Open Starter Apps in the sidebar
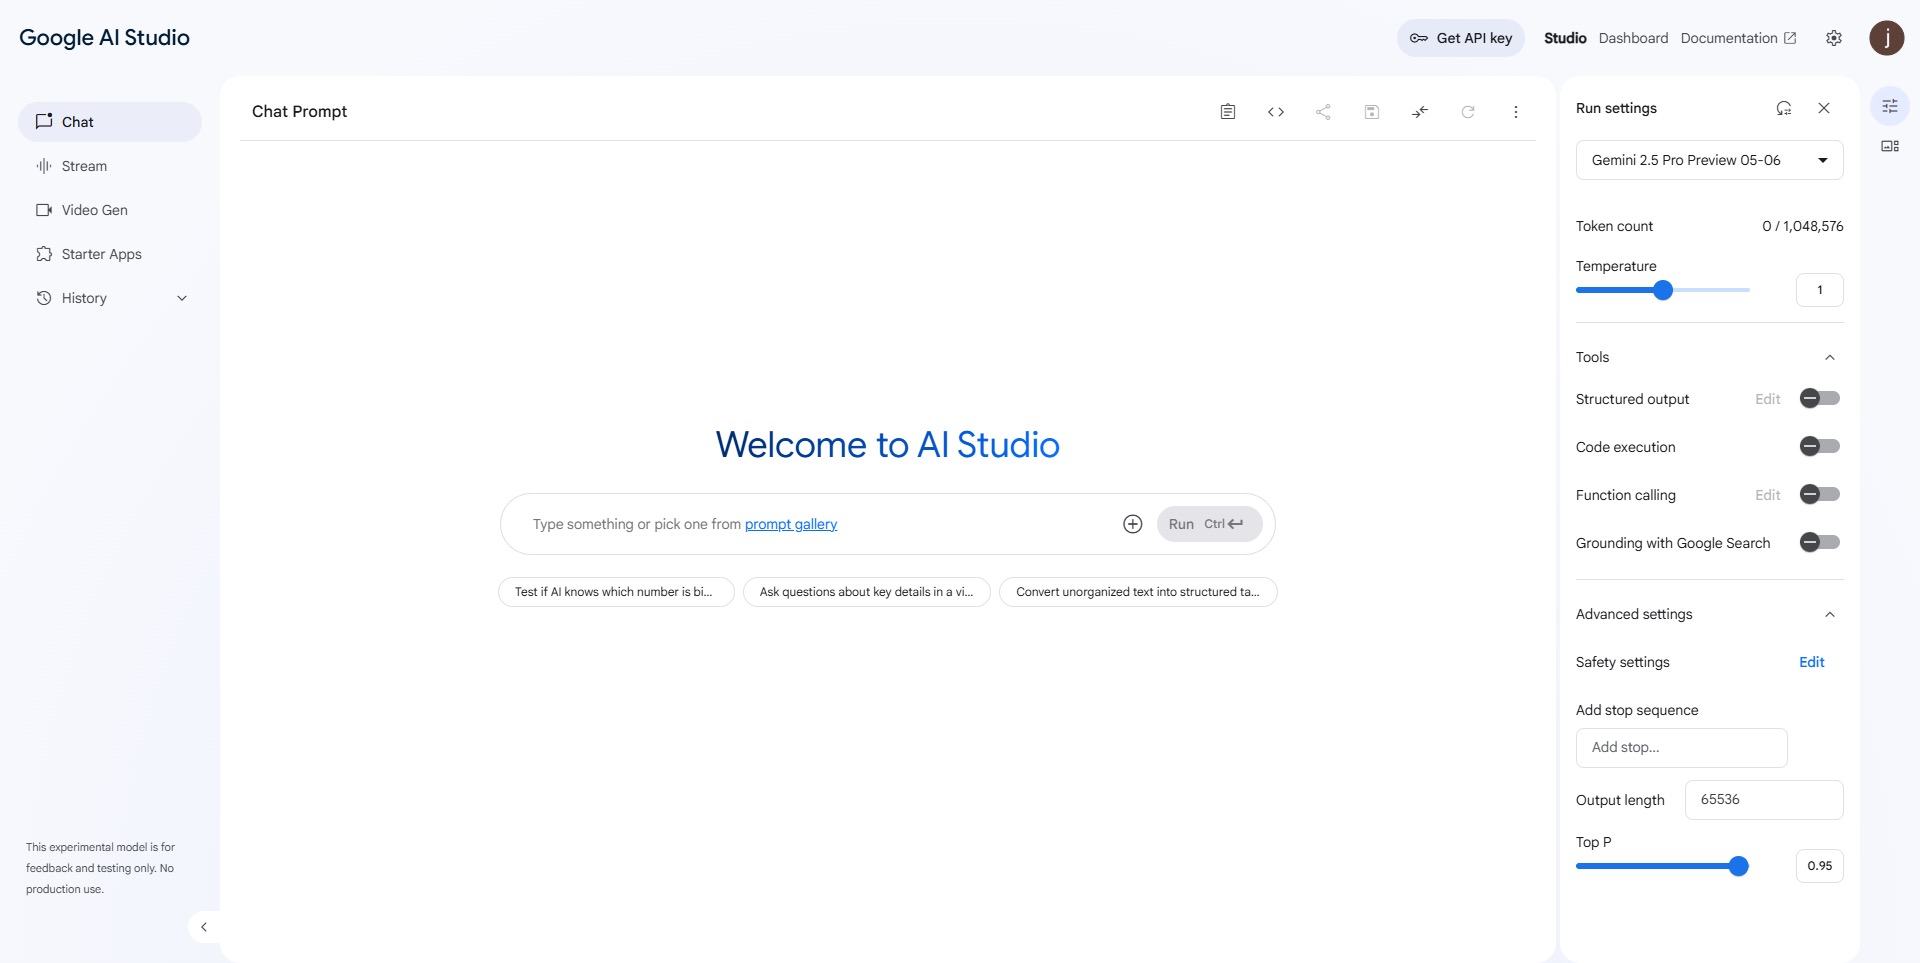This screenshot has height=963, width=1920. [110, 254]
